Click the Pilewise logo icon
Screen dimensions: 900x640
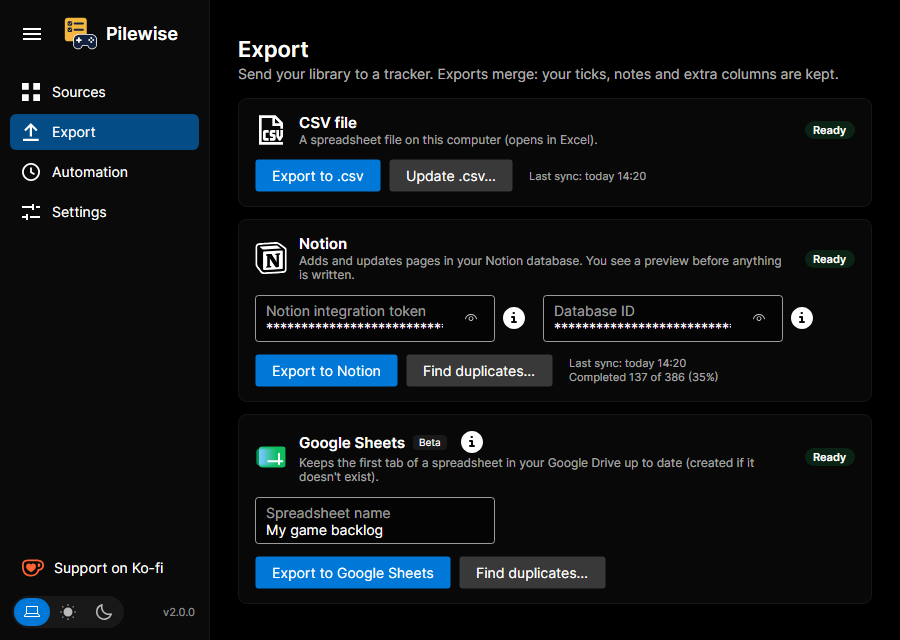click(80, 33)
